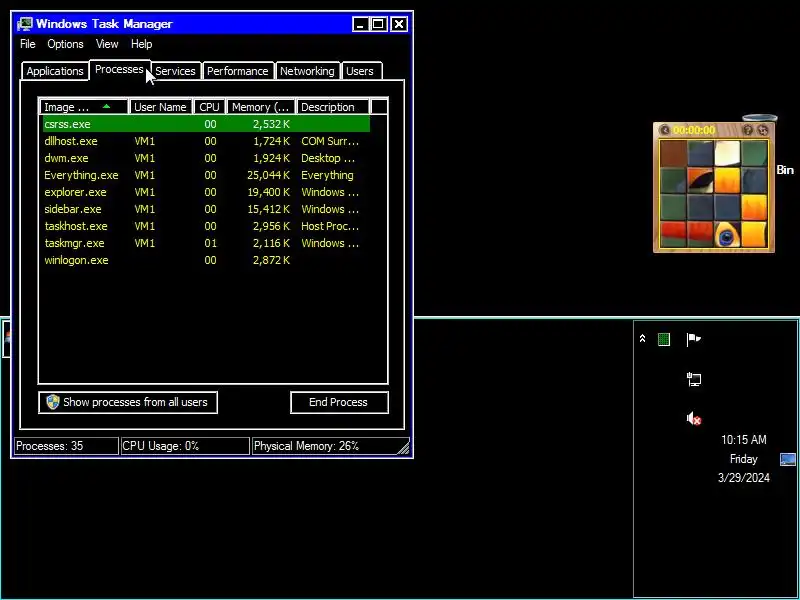Switch to the Users tab
This screenshot has height=600, width=800.
360,71
